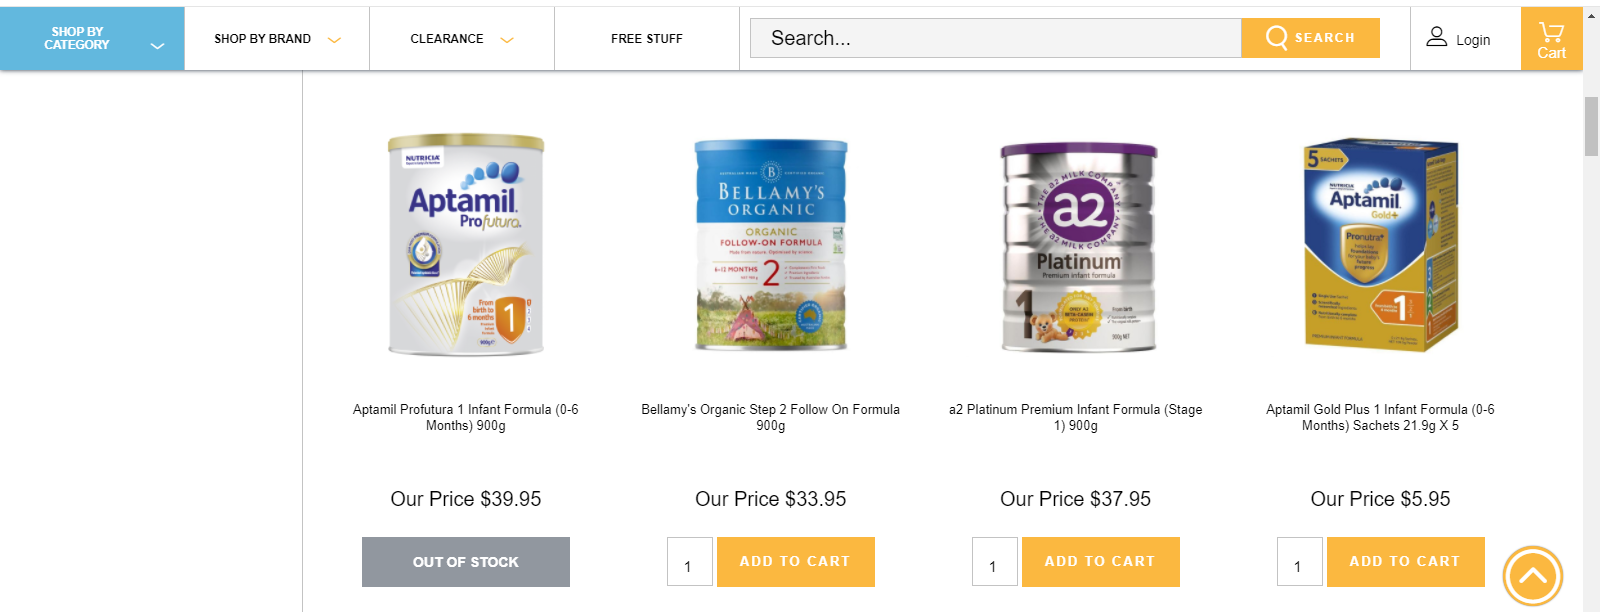Click the Clearance menu label
Image resolution: width=1600 pixels, height=612 pixels.
(446, 39)
